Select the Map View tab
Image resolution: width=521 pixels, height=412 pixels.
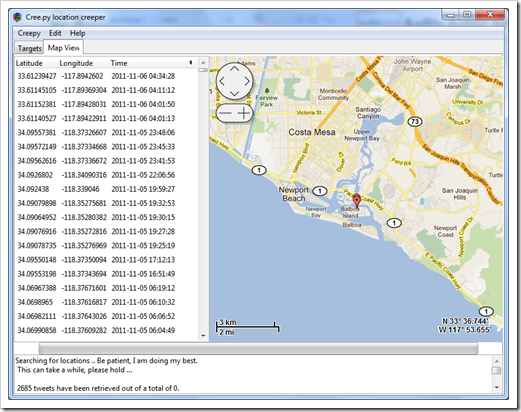tap(64, 48)
